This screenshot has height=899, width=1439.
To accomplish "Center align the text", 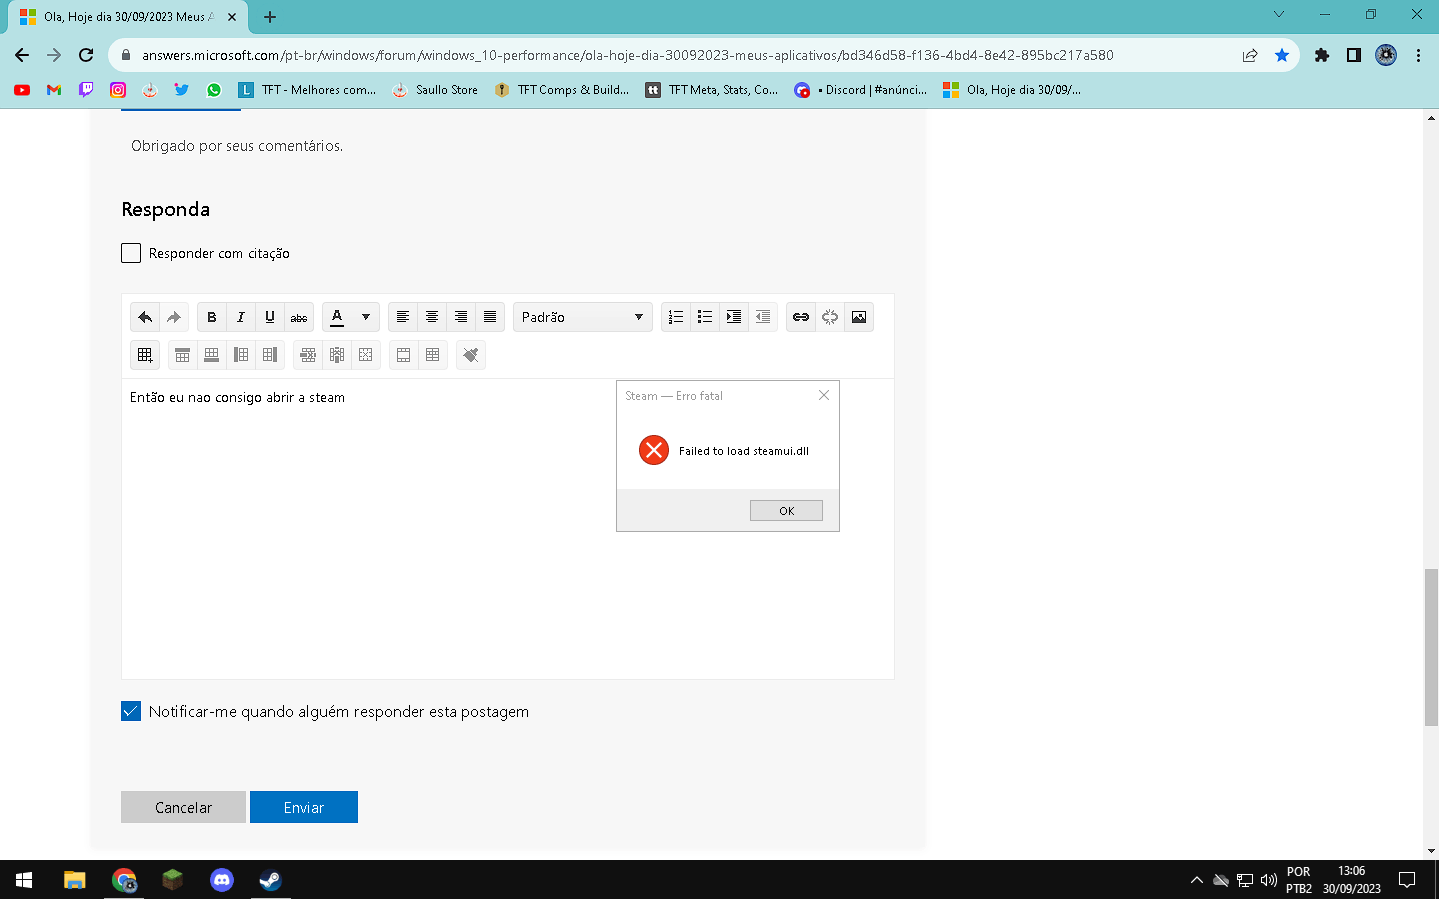I will tap(432, 317).
